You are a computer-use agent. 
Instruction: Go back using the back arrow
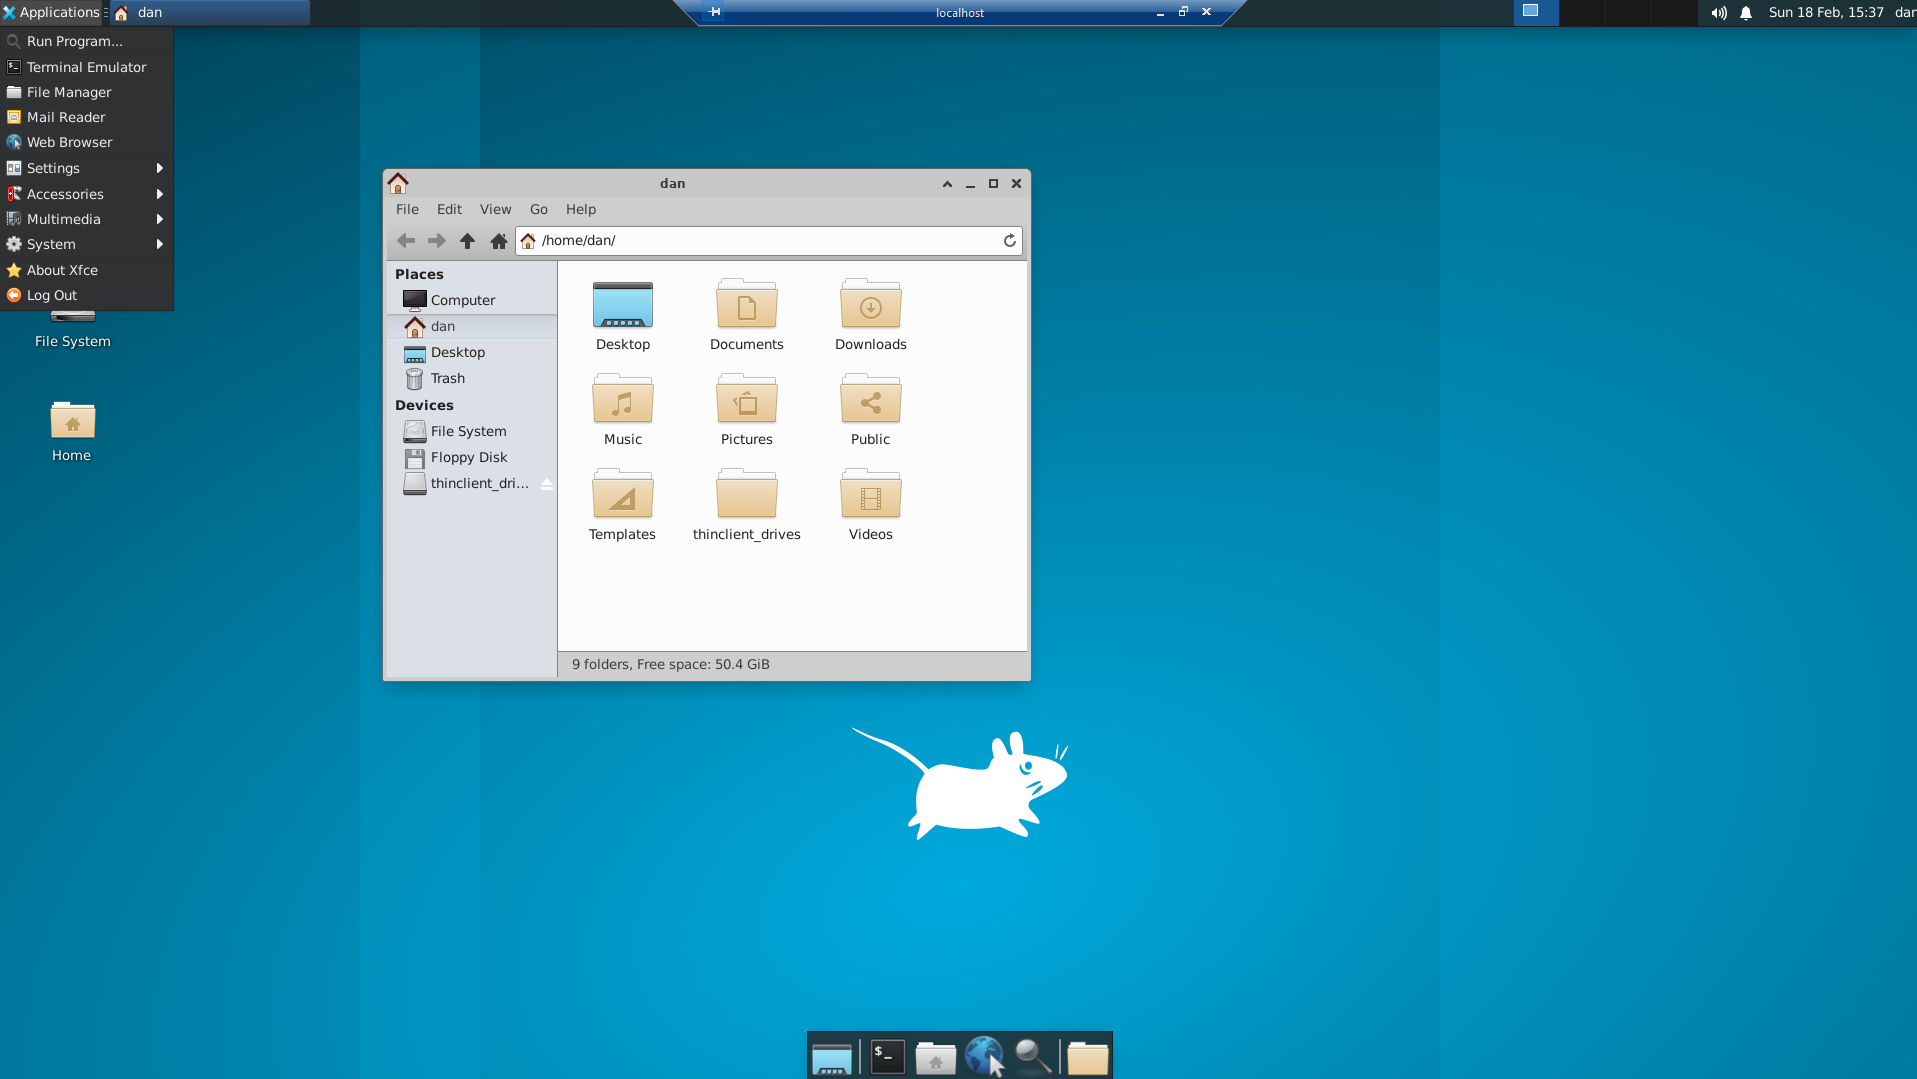click(x=406, y=240)
